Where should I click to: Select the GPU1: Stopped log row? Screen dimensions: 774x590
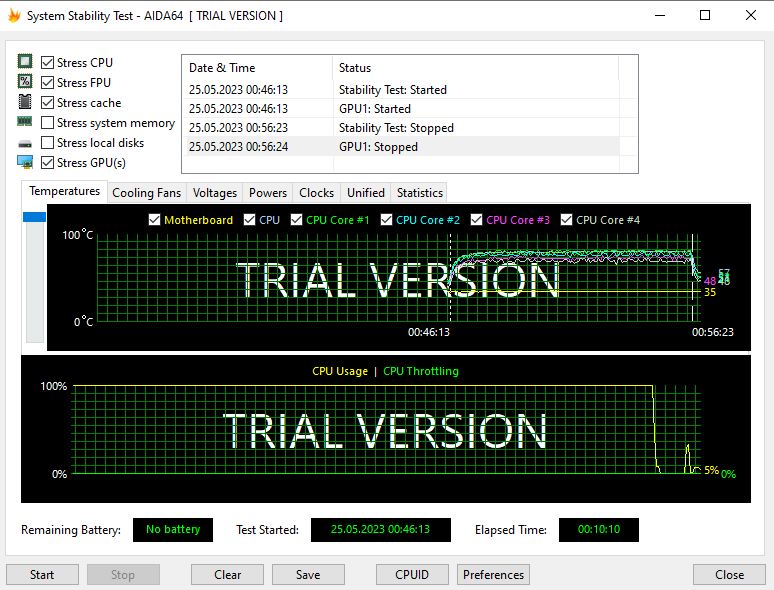pos(401,147)
